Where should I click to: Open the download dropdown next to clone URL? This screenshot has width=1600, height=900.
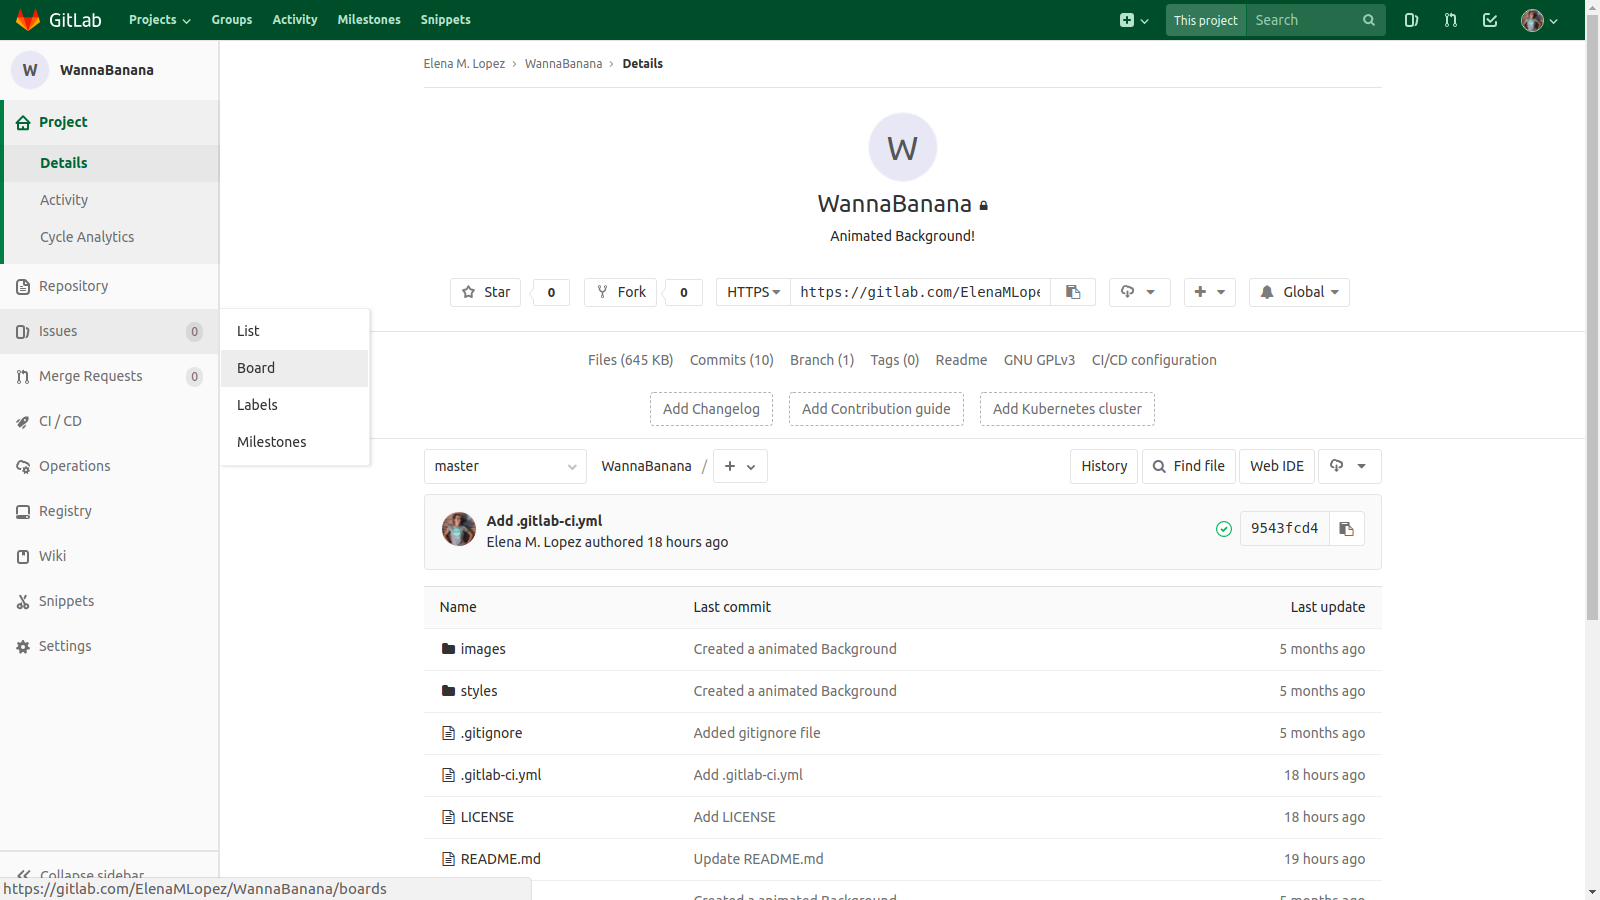coord(1139,292)
